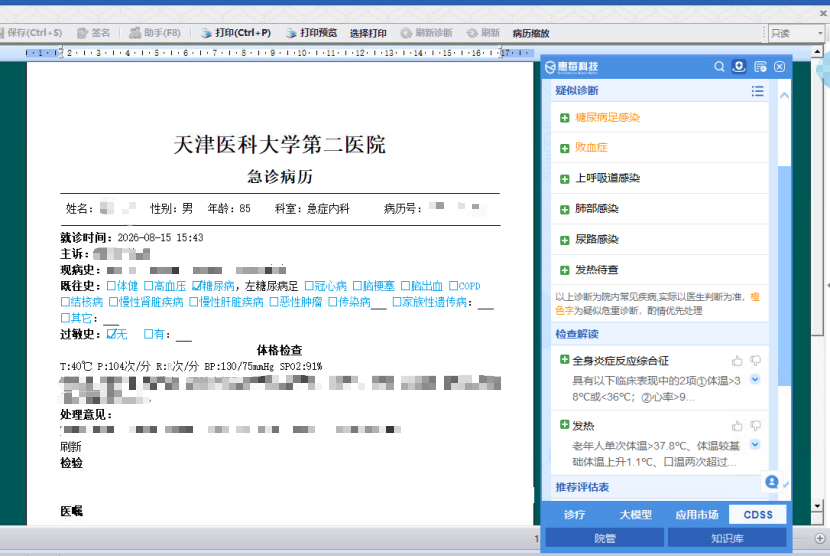Add the 糖尿病足感染 diagnosis with its plus icon
The image size is (830, 556).
point(564,118)
